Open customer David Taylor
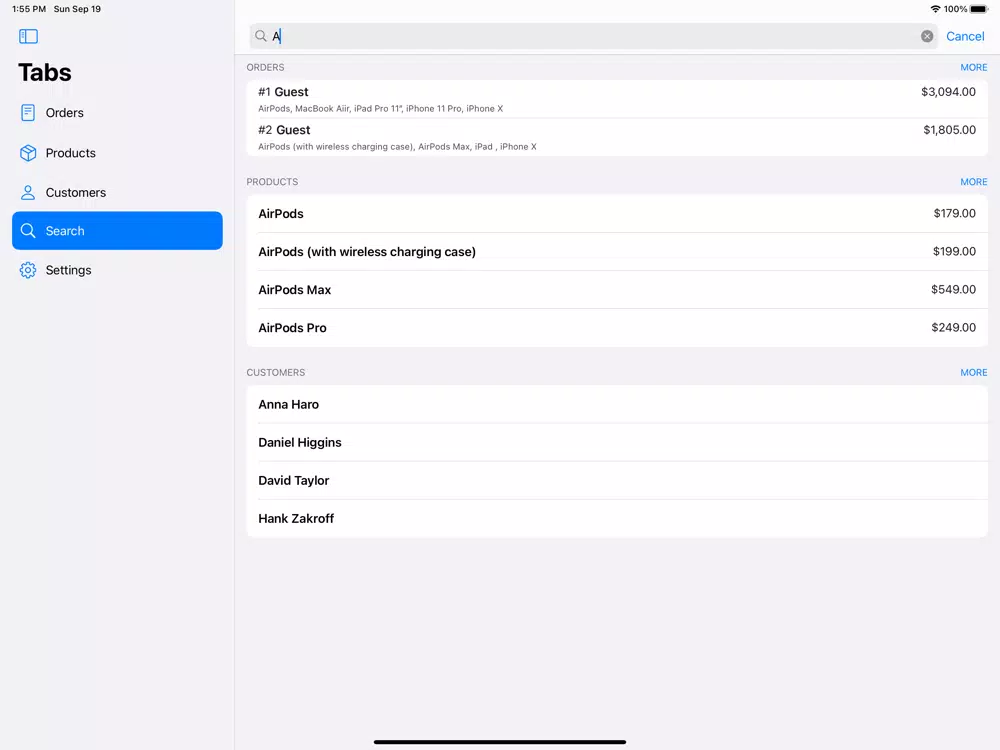The image size is (1000, 750). (617, 480)
